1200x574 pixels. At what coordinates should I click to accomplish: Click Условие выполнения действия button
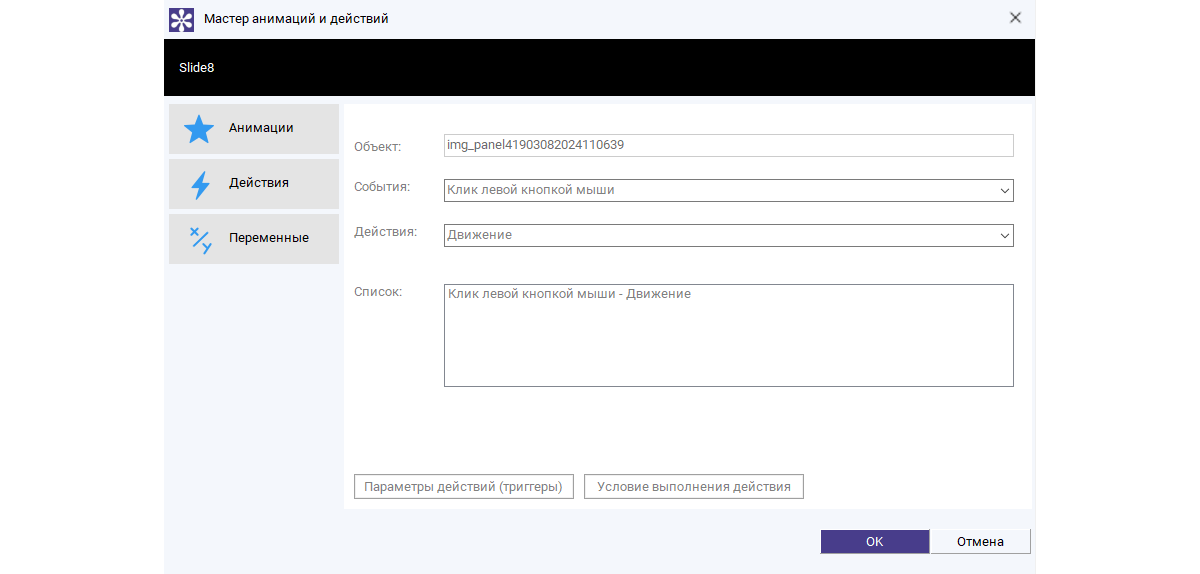tap(694, 487)
